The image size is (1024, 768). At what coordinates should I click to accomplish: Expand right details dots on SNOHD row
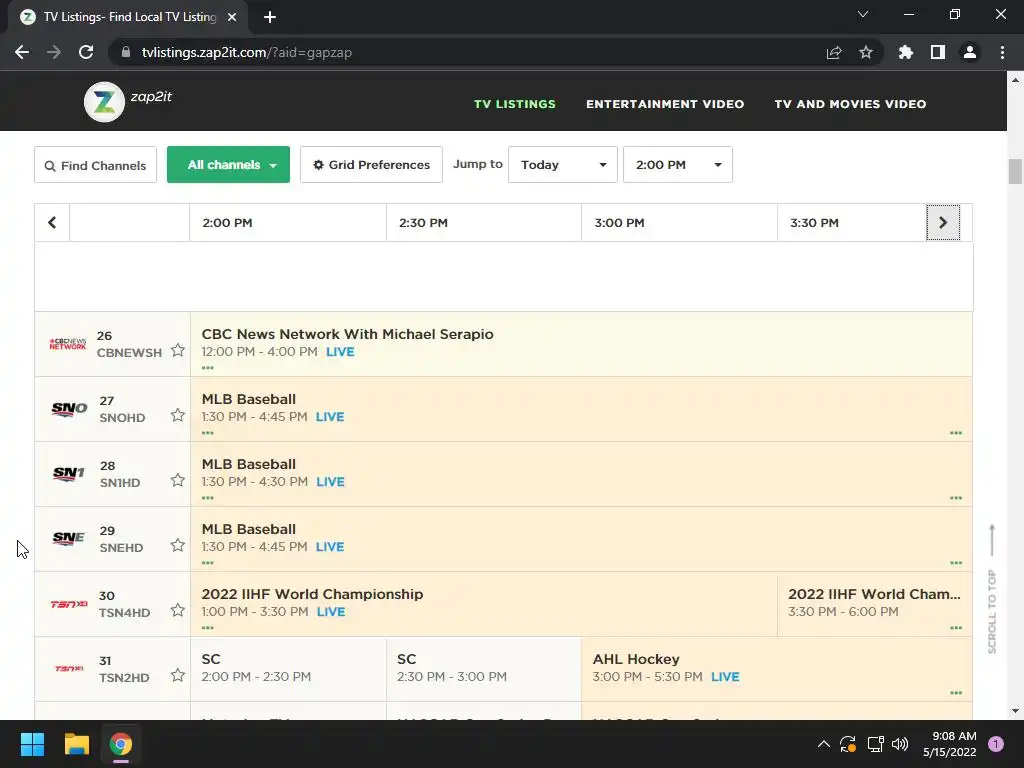(956, 433)
